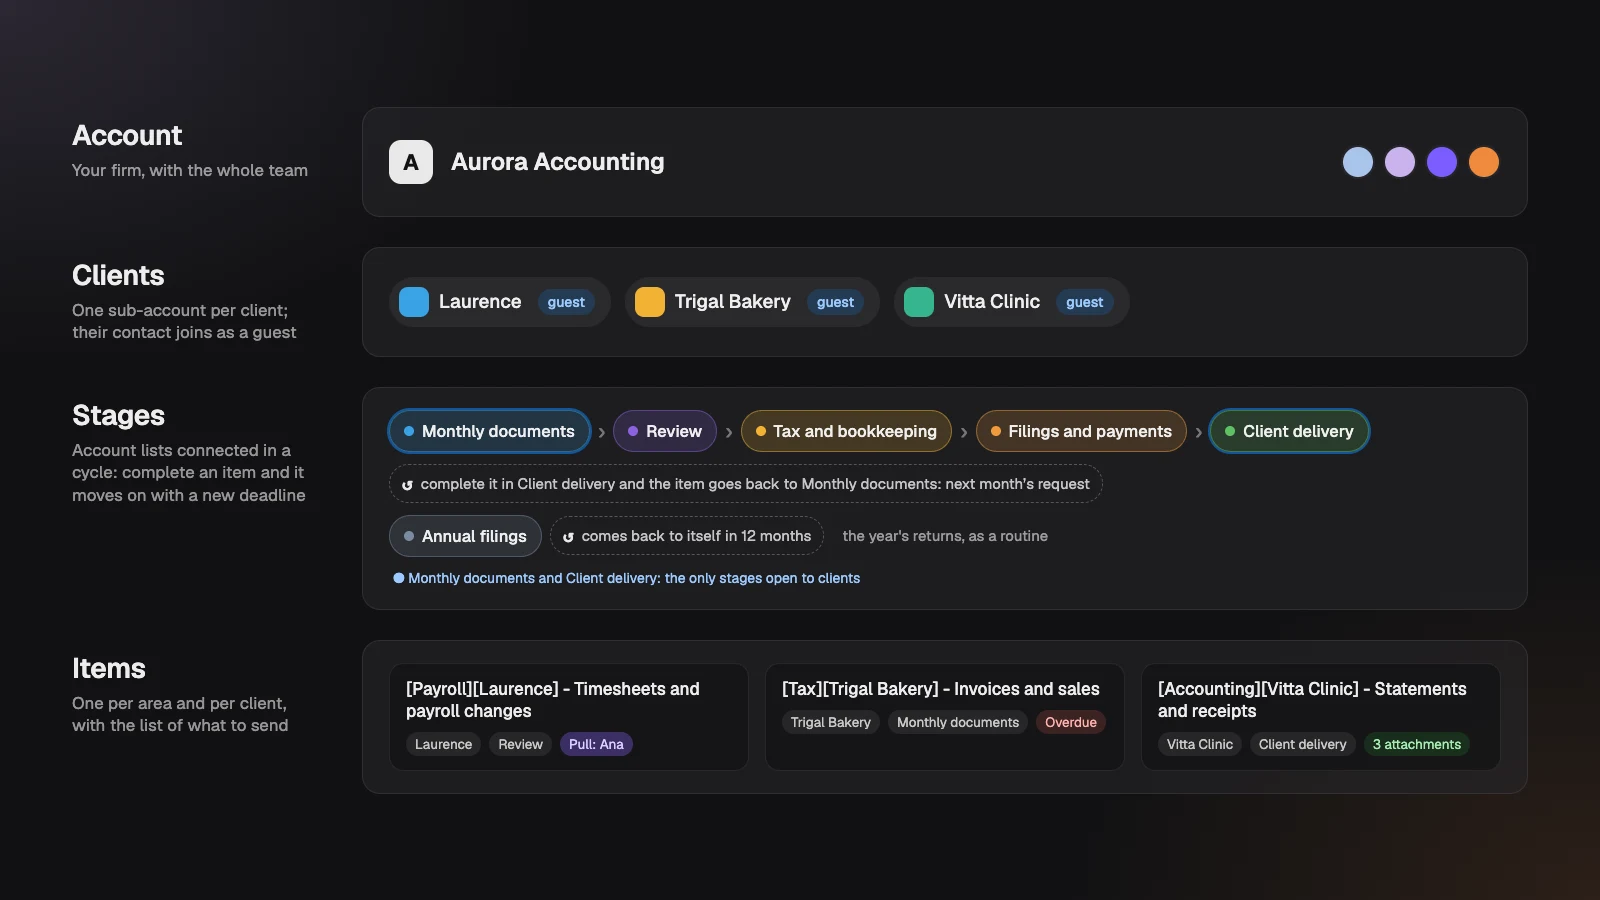Open the '3 attachments' tag
Screen dimensions: 1600x900
[x=1417, y=744]
